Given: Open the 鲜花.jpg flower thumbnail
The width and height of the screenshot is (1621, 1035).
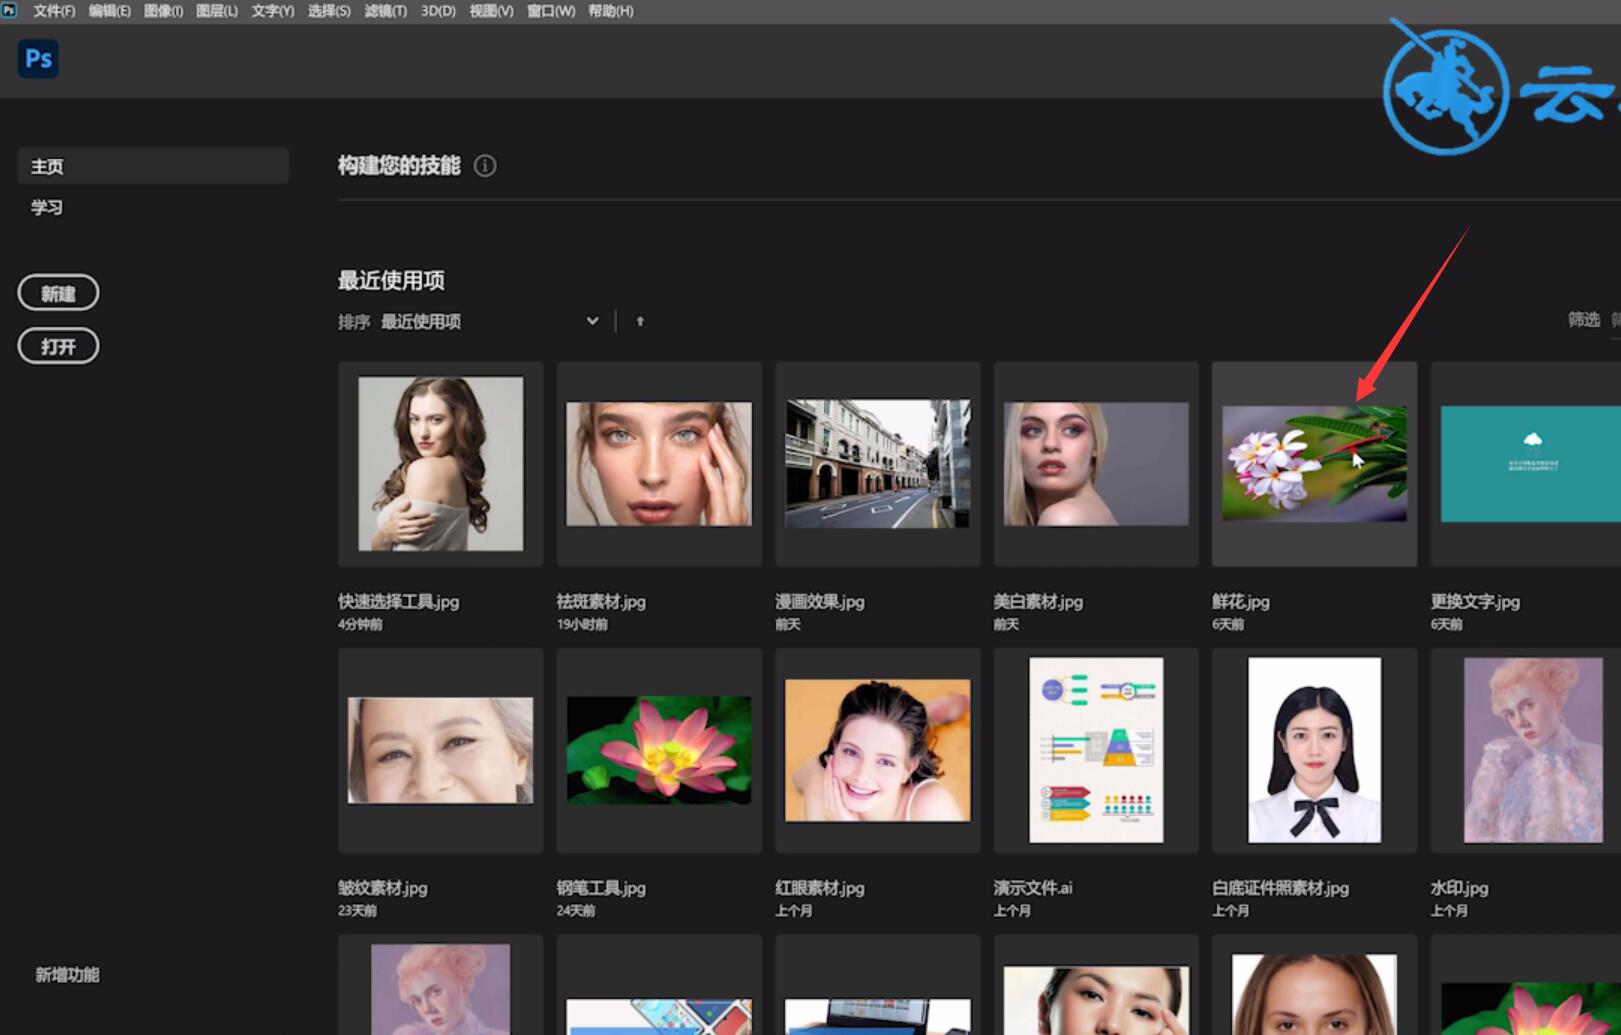Looking at the screenshot, I should click(1314, 464).
